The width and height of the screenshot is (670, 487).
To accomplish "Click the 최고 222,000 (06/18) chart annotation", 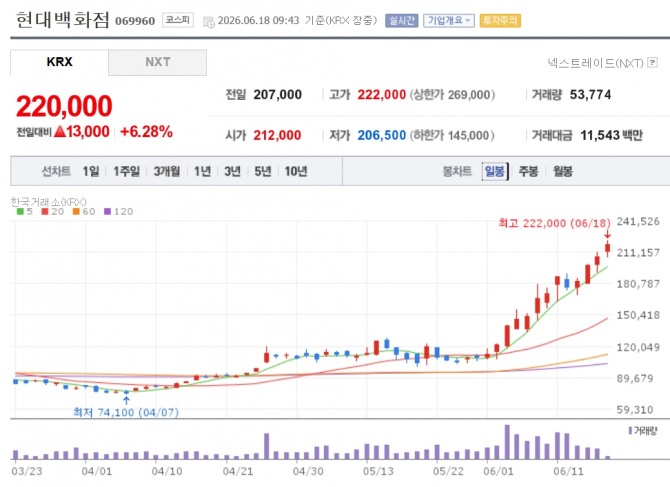I will click(x=555, y=223).
